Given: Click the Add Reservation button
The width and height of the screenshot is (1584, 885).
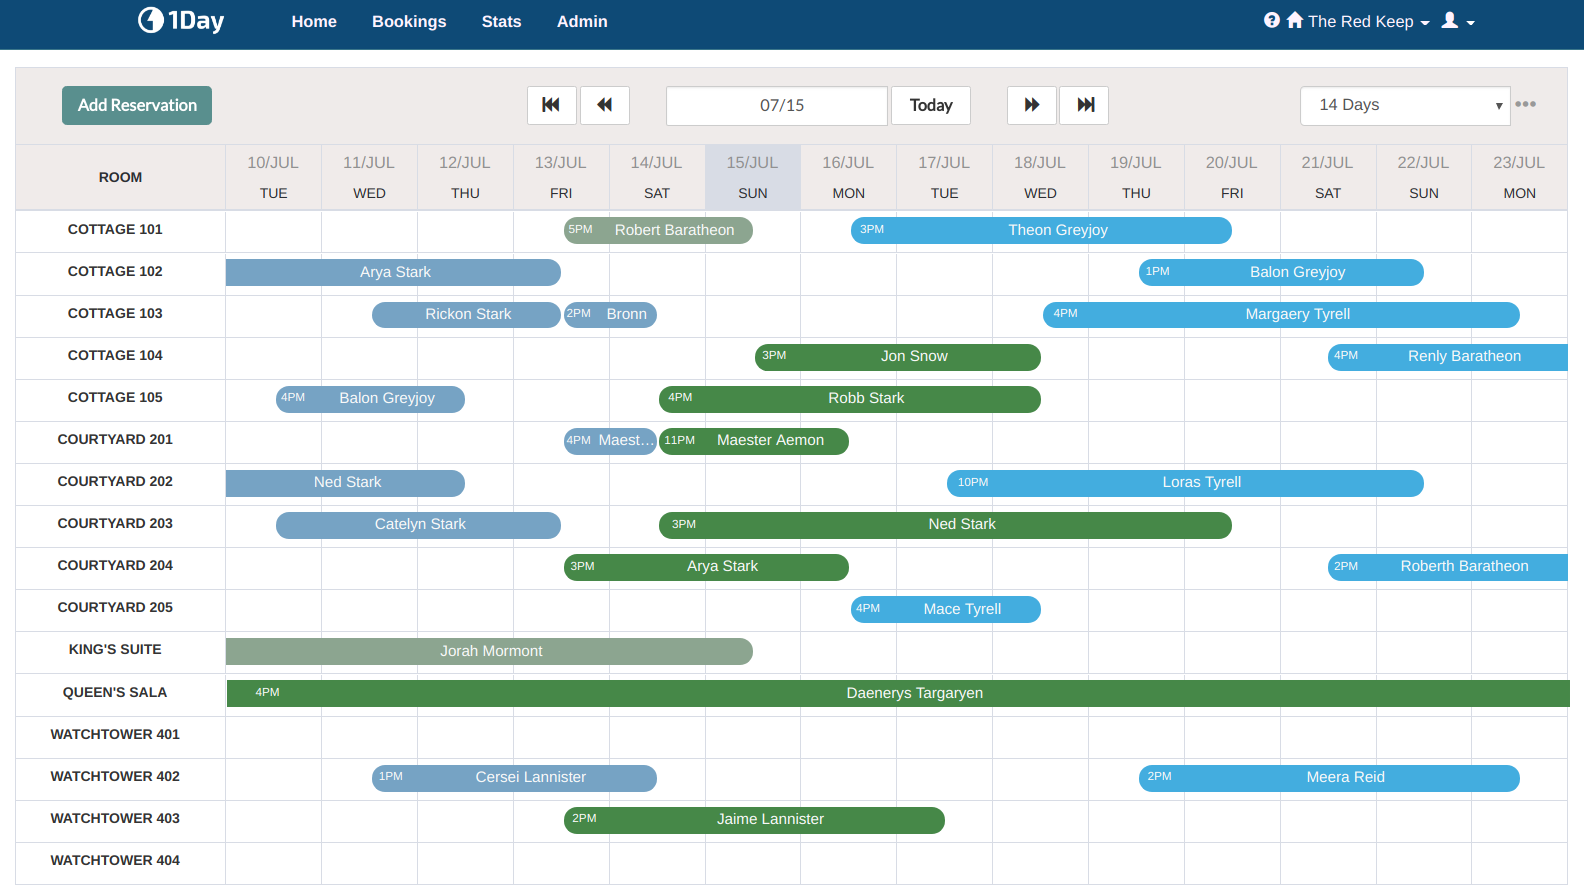Looking at the screenshot, I should pos(137,105).
